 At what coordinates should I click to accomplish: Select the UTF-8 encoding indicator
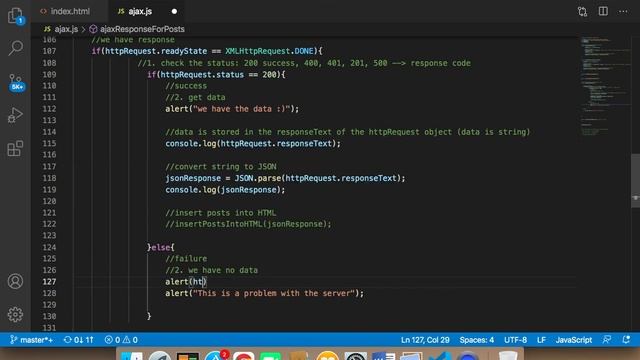515,340
